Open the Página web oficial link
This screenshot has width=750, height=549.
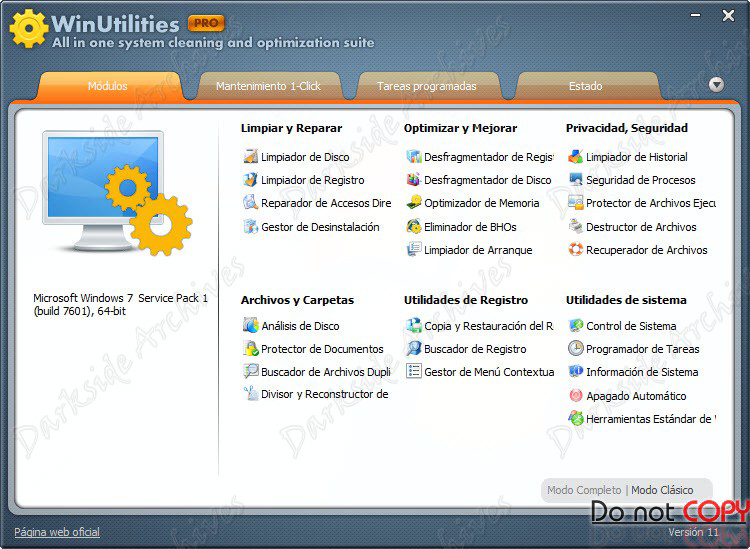[x=57, y=532]
